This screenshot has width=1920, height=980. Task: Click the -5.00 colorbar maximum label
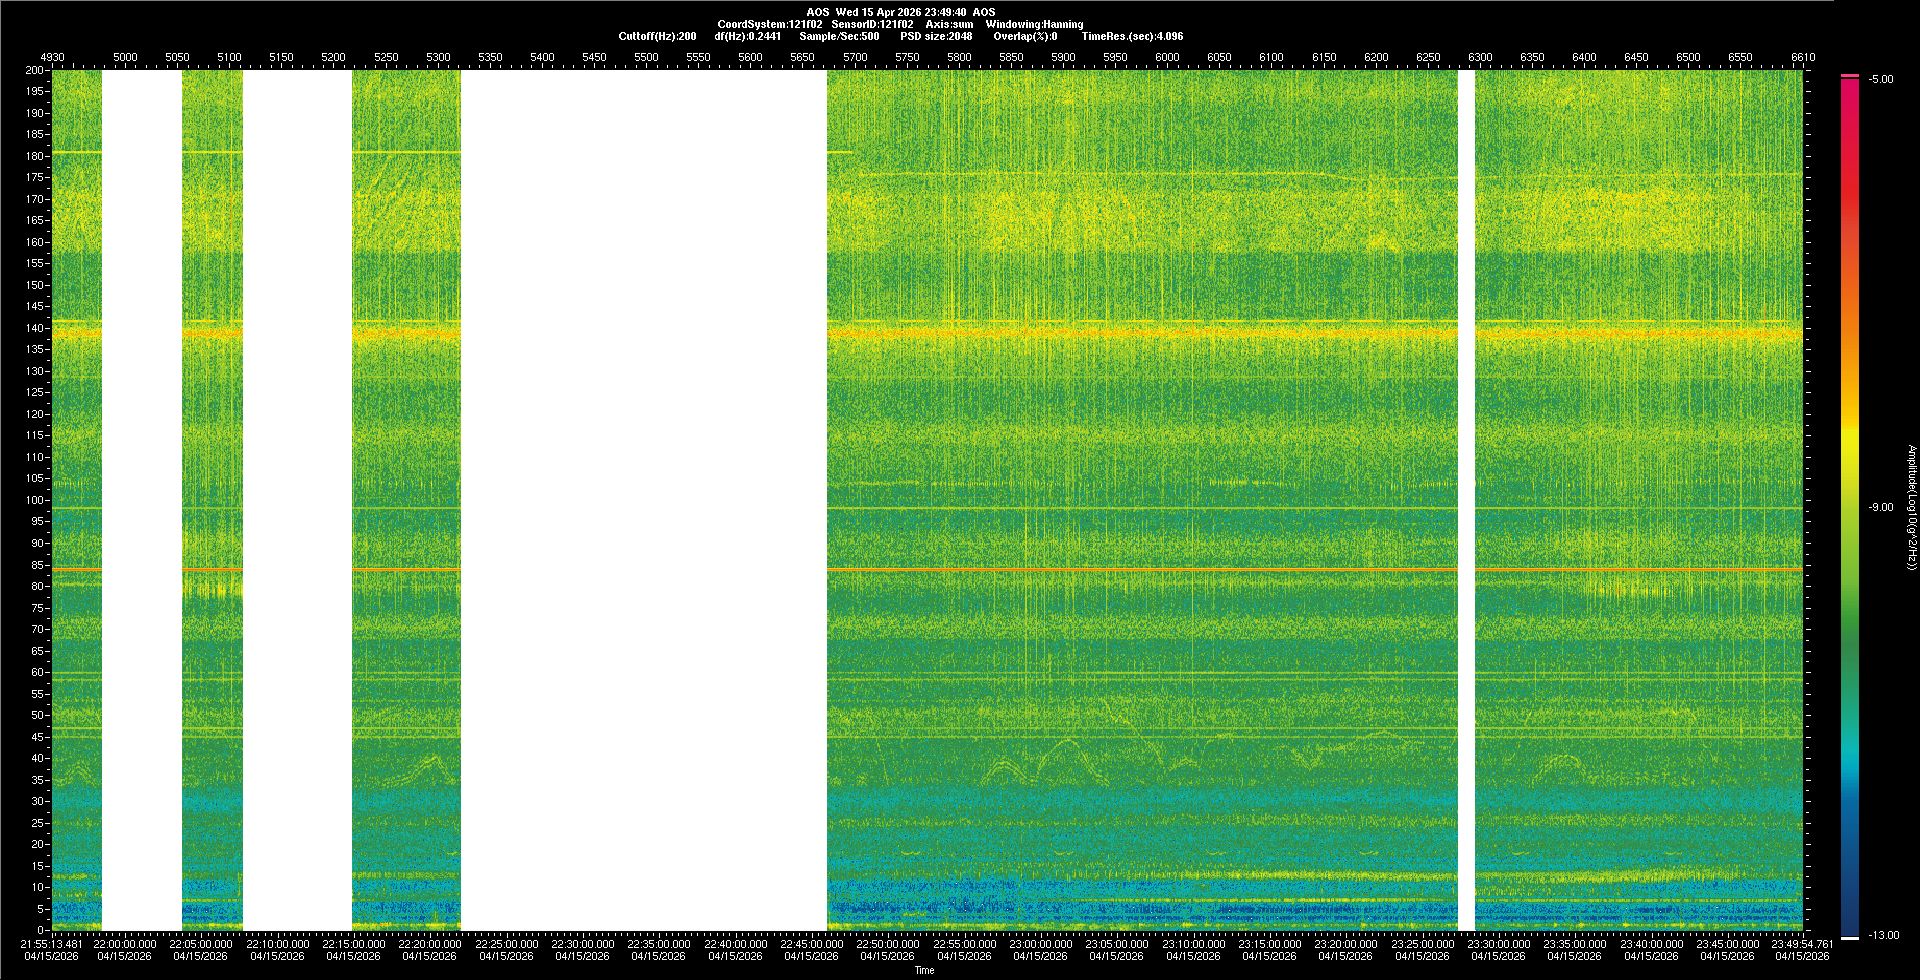tap(1880, 79)
